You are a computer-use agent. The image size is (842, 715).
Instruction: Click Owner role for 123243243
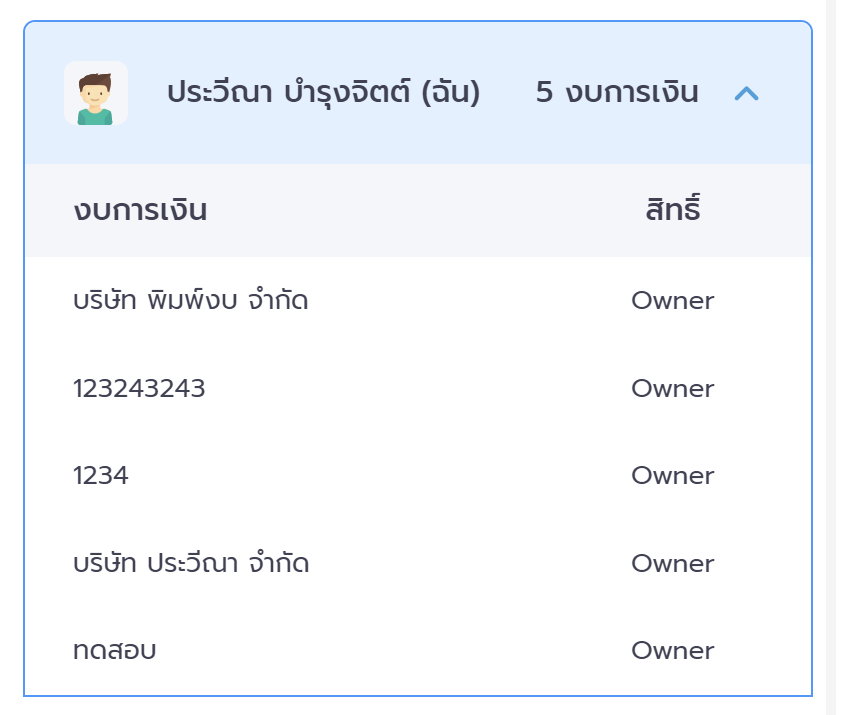pyautogui.click(x=672, y=388)
